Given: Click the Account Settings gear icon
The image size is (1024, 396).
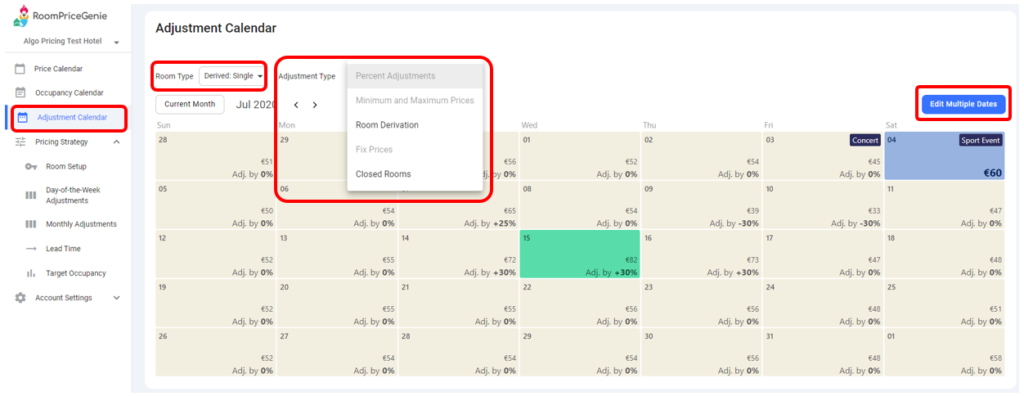Looking at the screenshot, I should click(20, 297).
